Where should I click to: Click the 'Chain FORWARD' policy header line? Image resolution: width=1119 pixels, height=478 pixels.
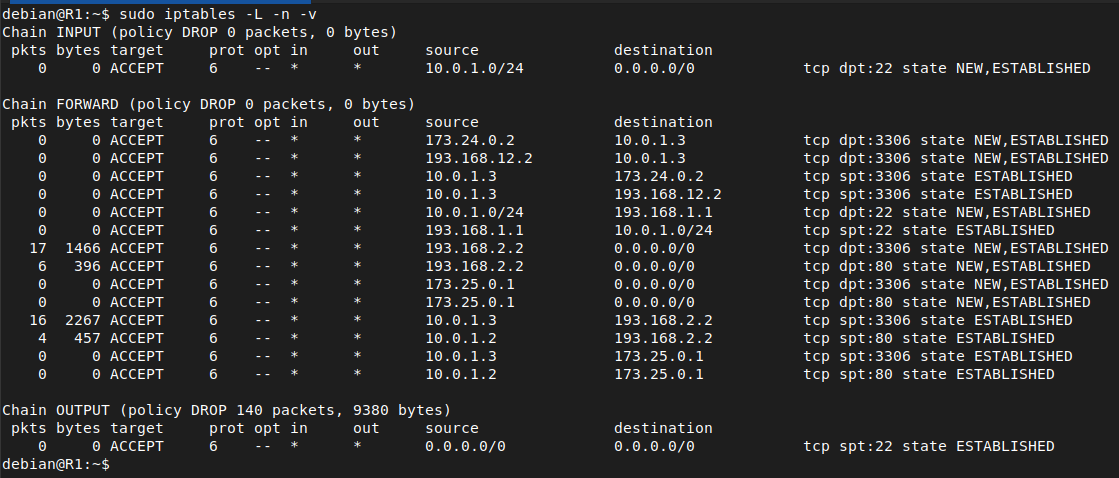tap(208, 104)
